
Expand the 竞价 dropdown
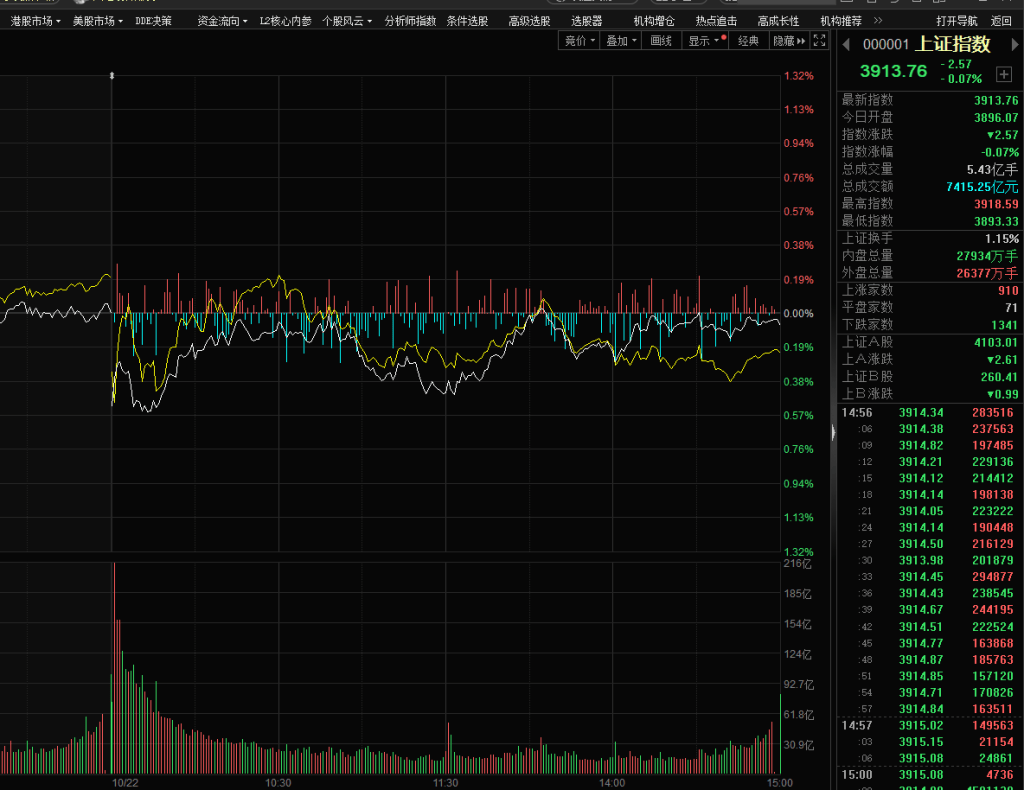pos(580,41)
